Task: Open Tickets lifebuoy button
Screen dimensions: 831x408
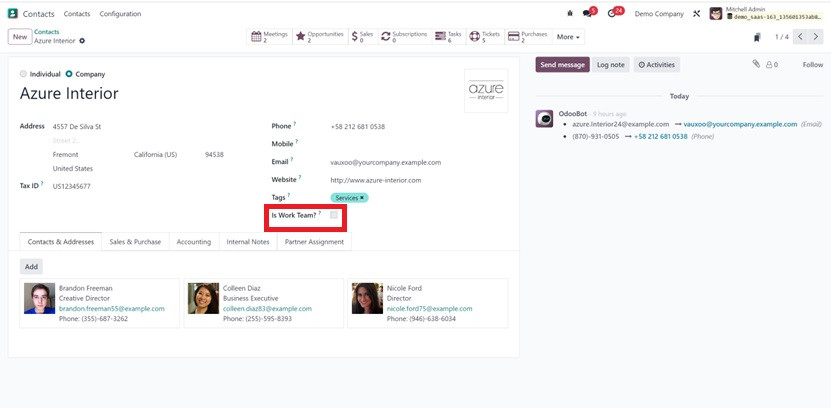Action: 485,37
